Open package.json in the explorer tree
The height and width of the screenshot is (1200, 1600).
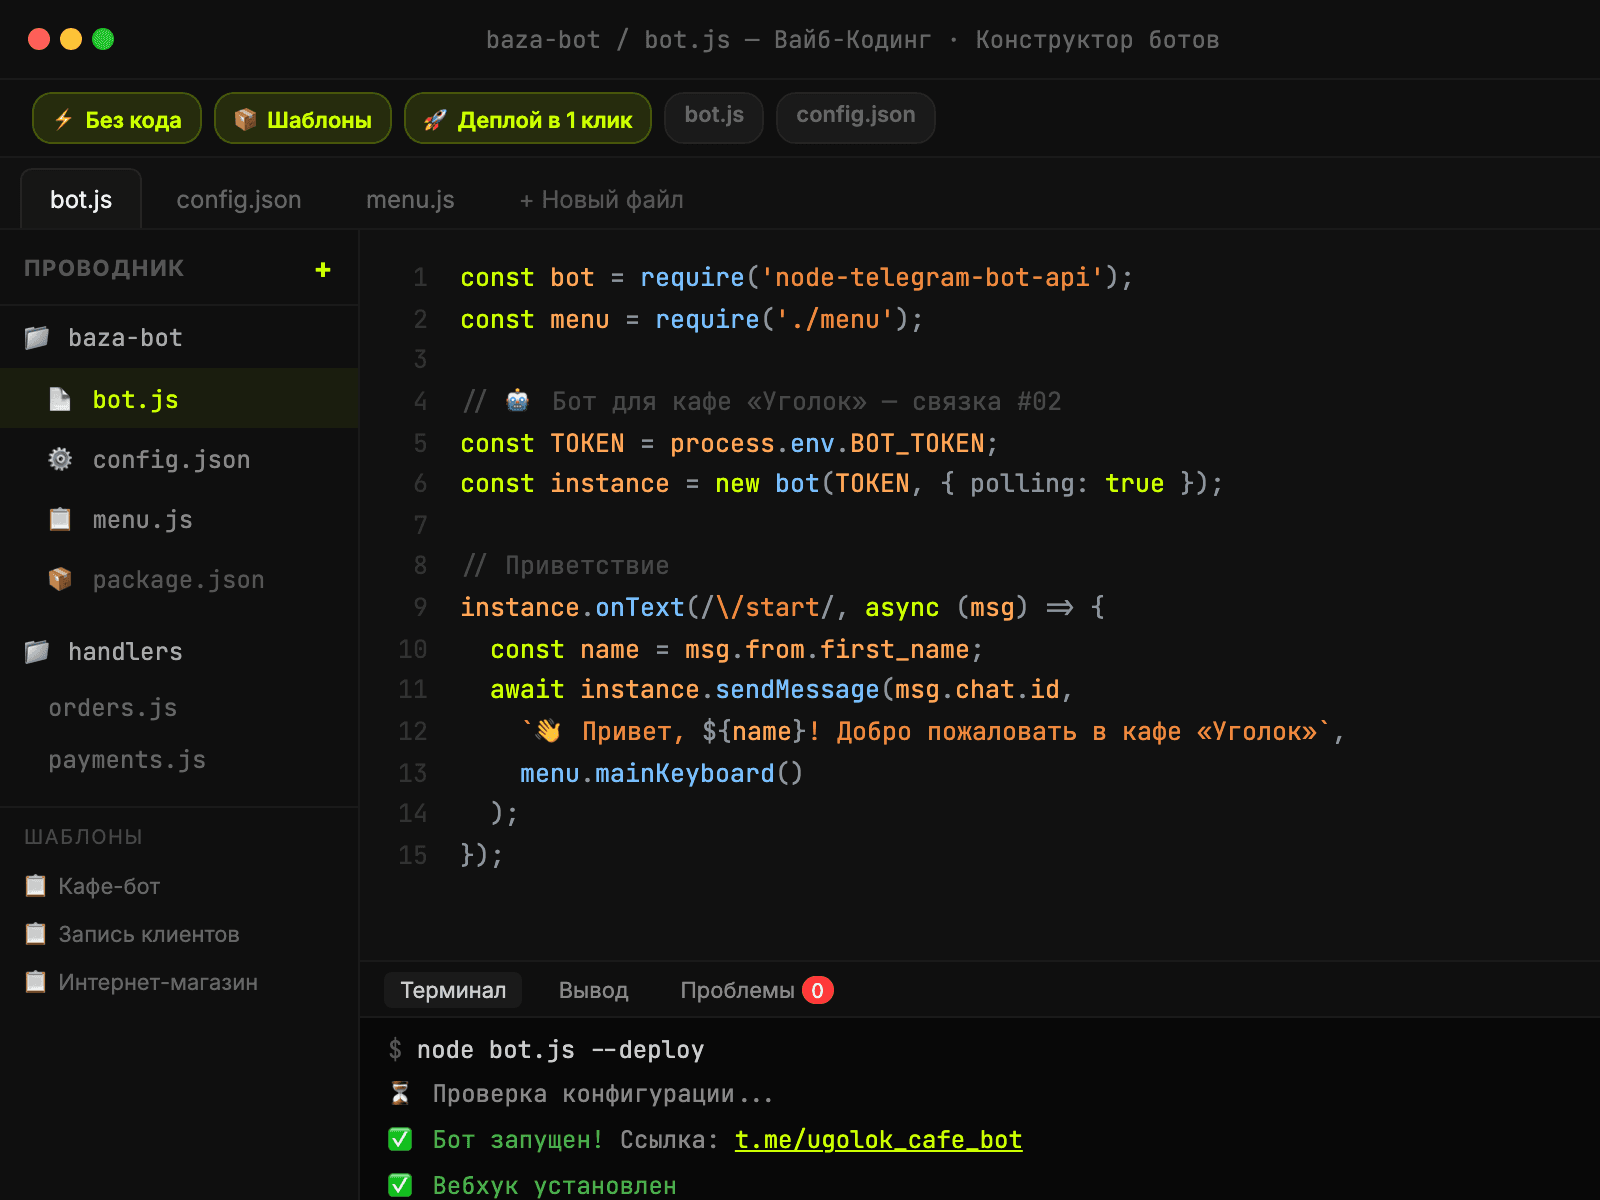pos(179,579)
